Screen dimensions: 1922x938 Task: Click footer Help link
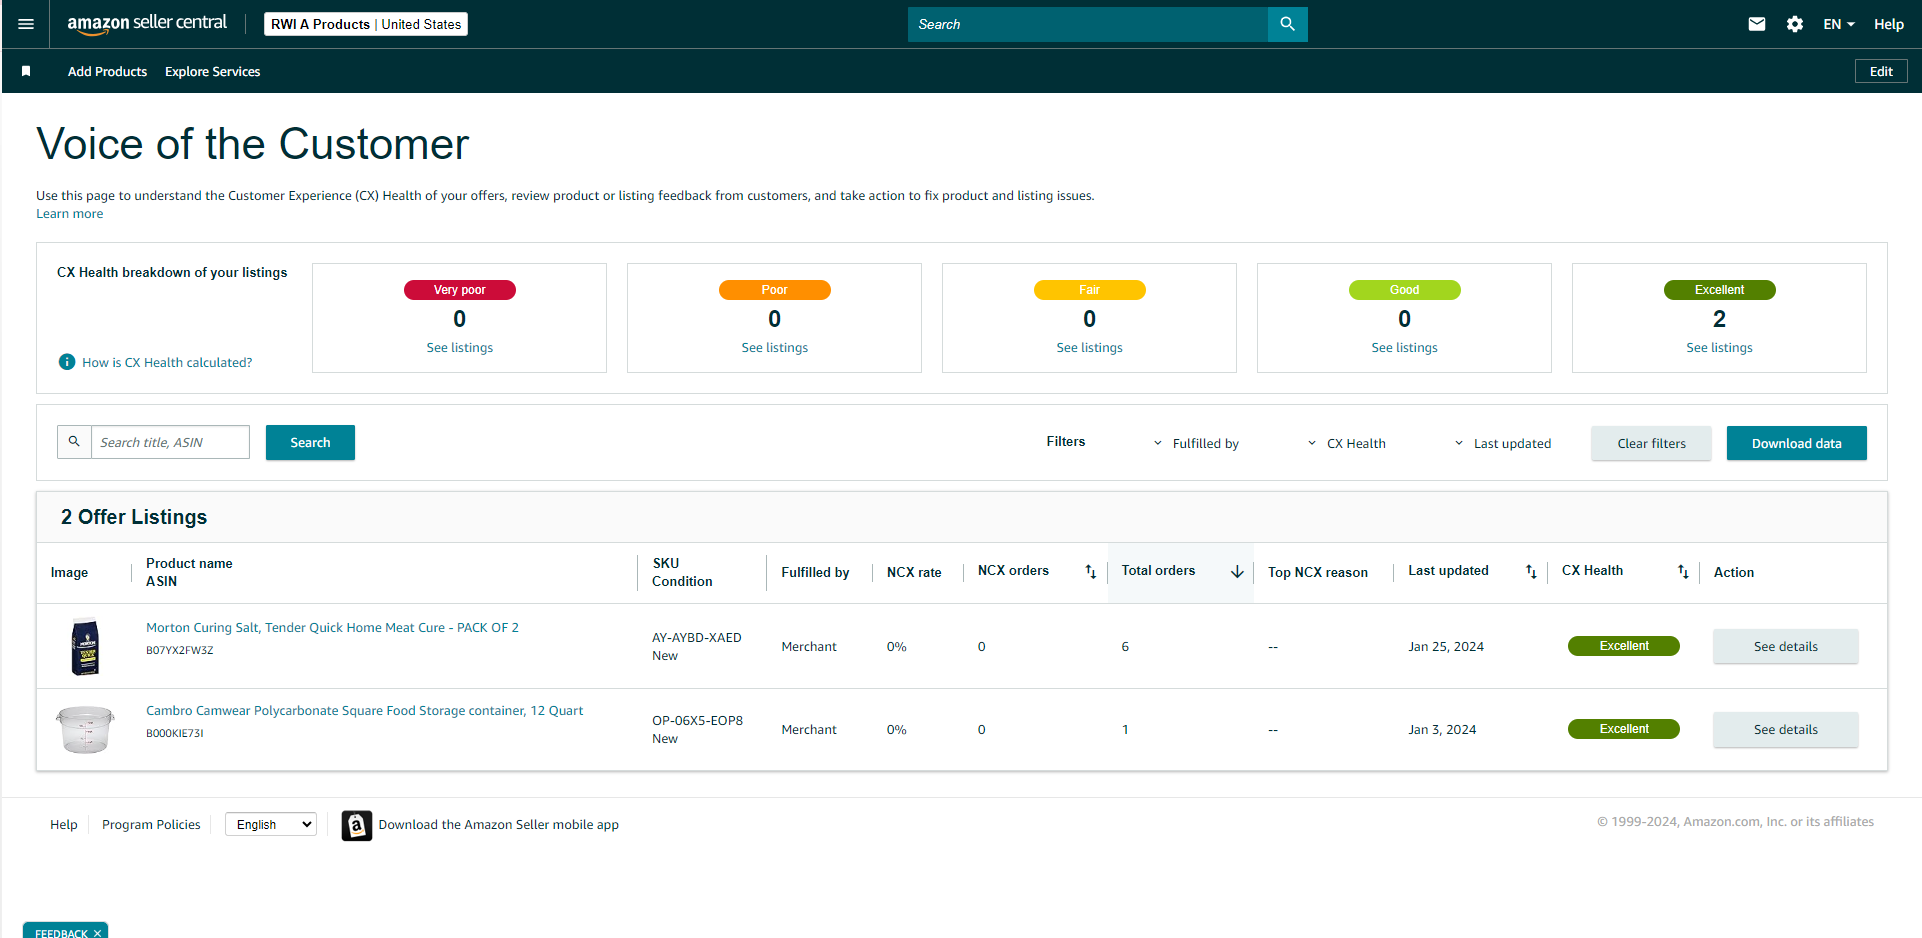pos(64,825)
